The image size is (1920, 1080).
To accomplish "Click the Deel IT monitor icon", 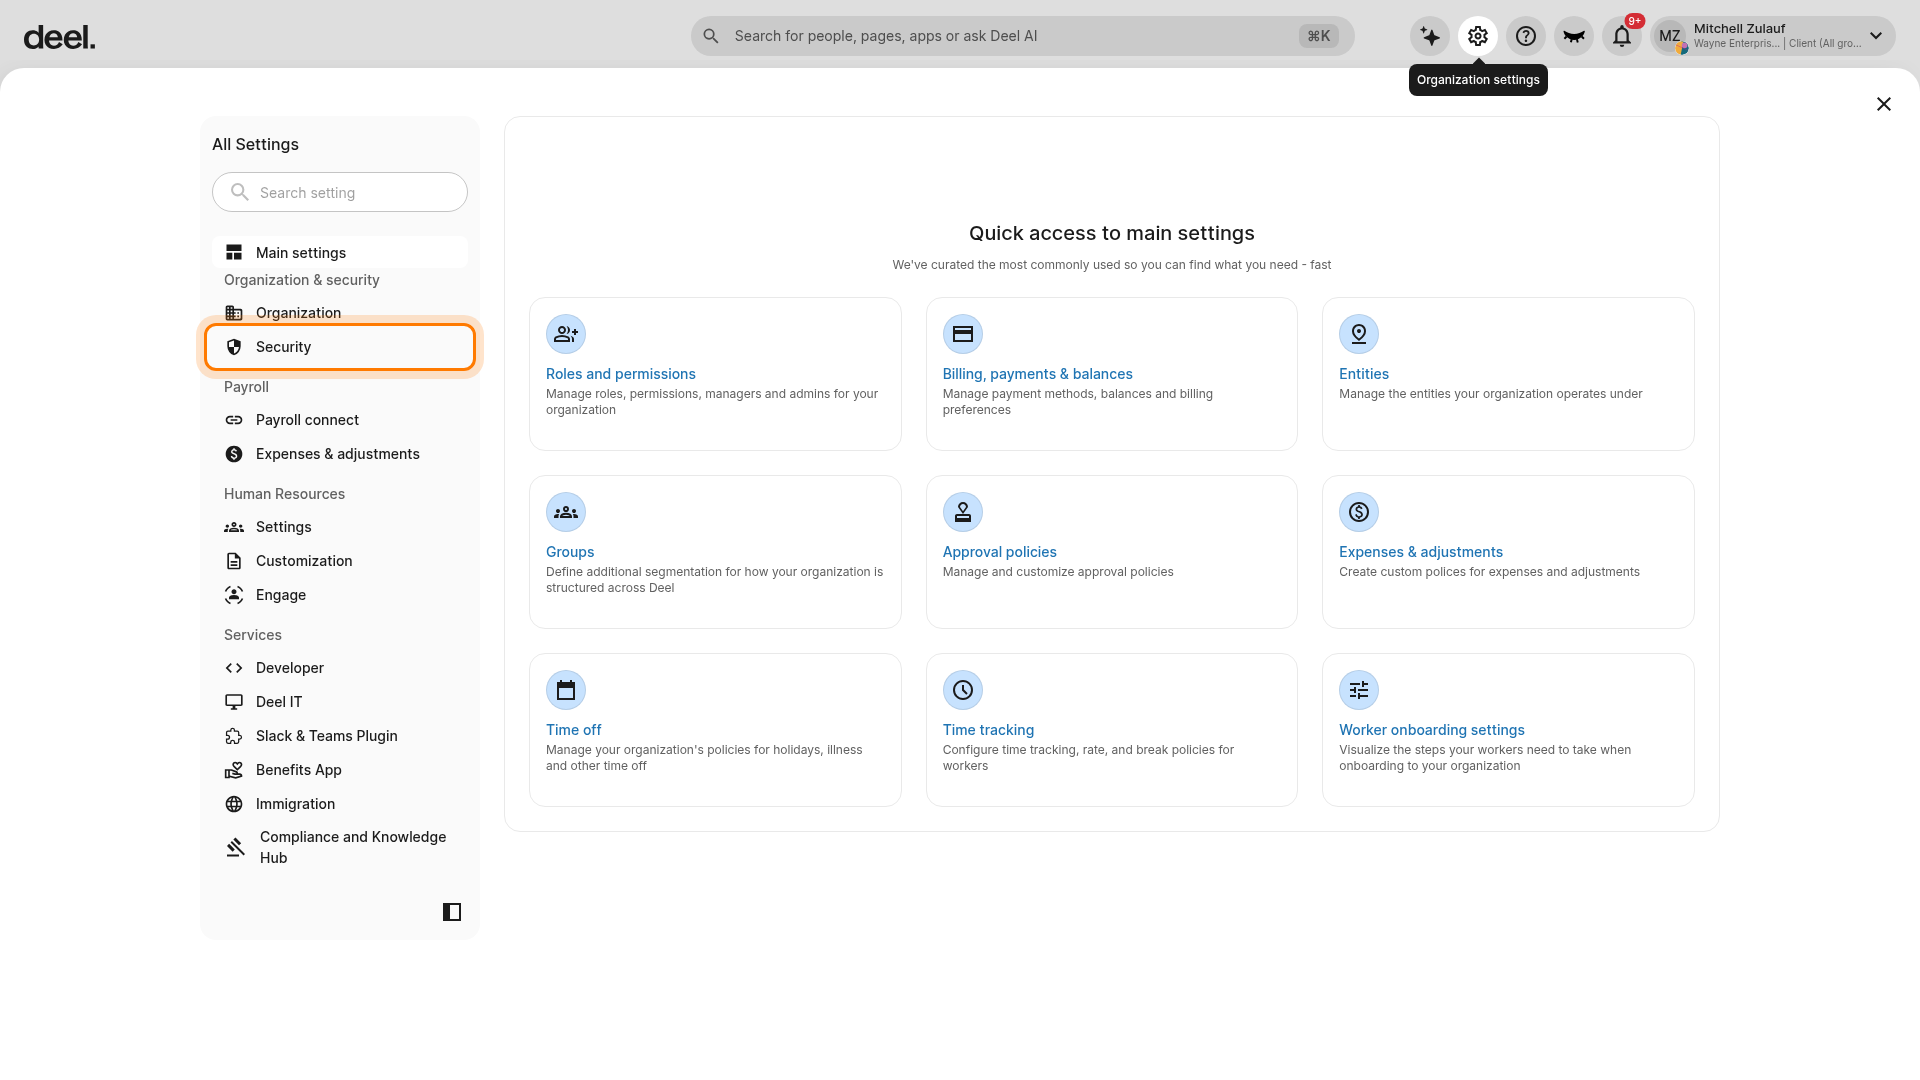I will coord(234,702).
